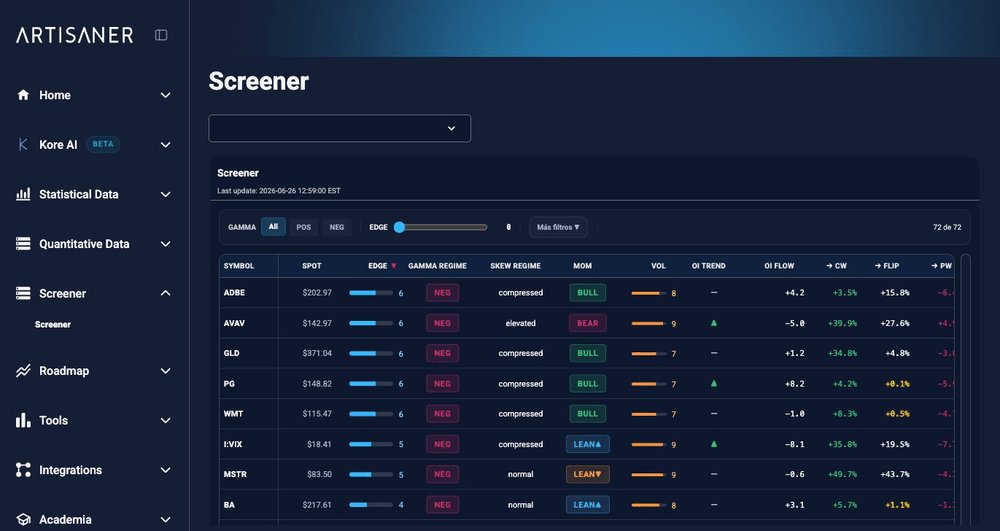This screenshot has height=531, width=1000.
Task: Click the NEG gamma badge for BA
Action: pos(443,505)
